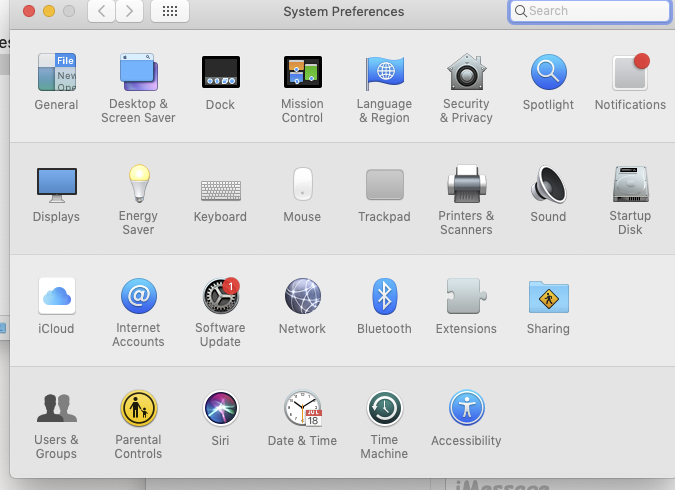Go forward with the right arrow button
The width and height of the screenshot is (675, 490).
(129, 11)
